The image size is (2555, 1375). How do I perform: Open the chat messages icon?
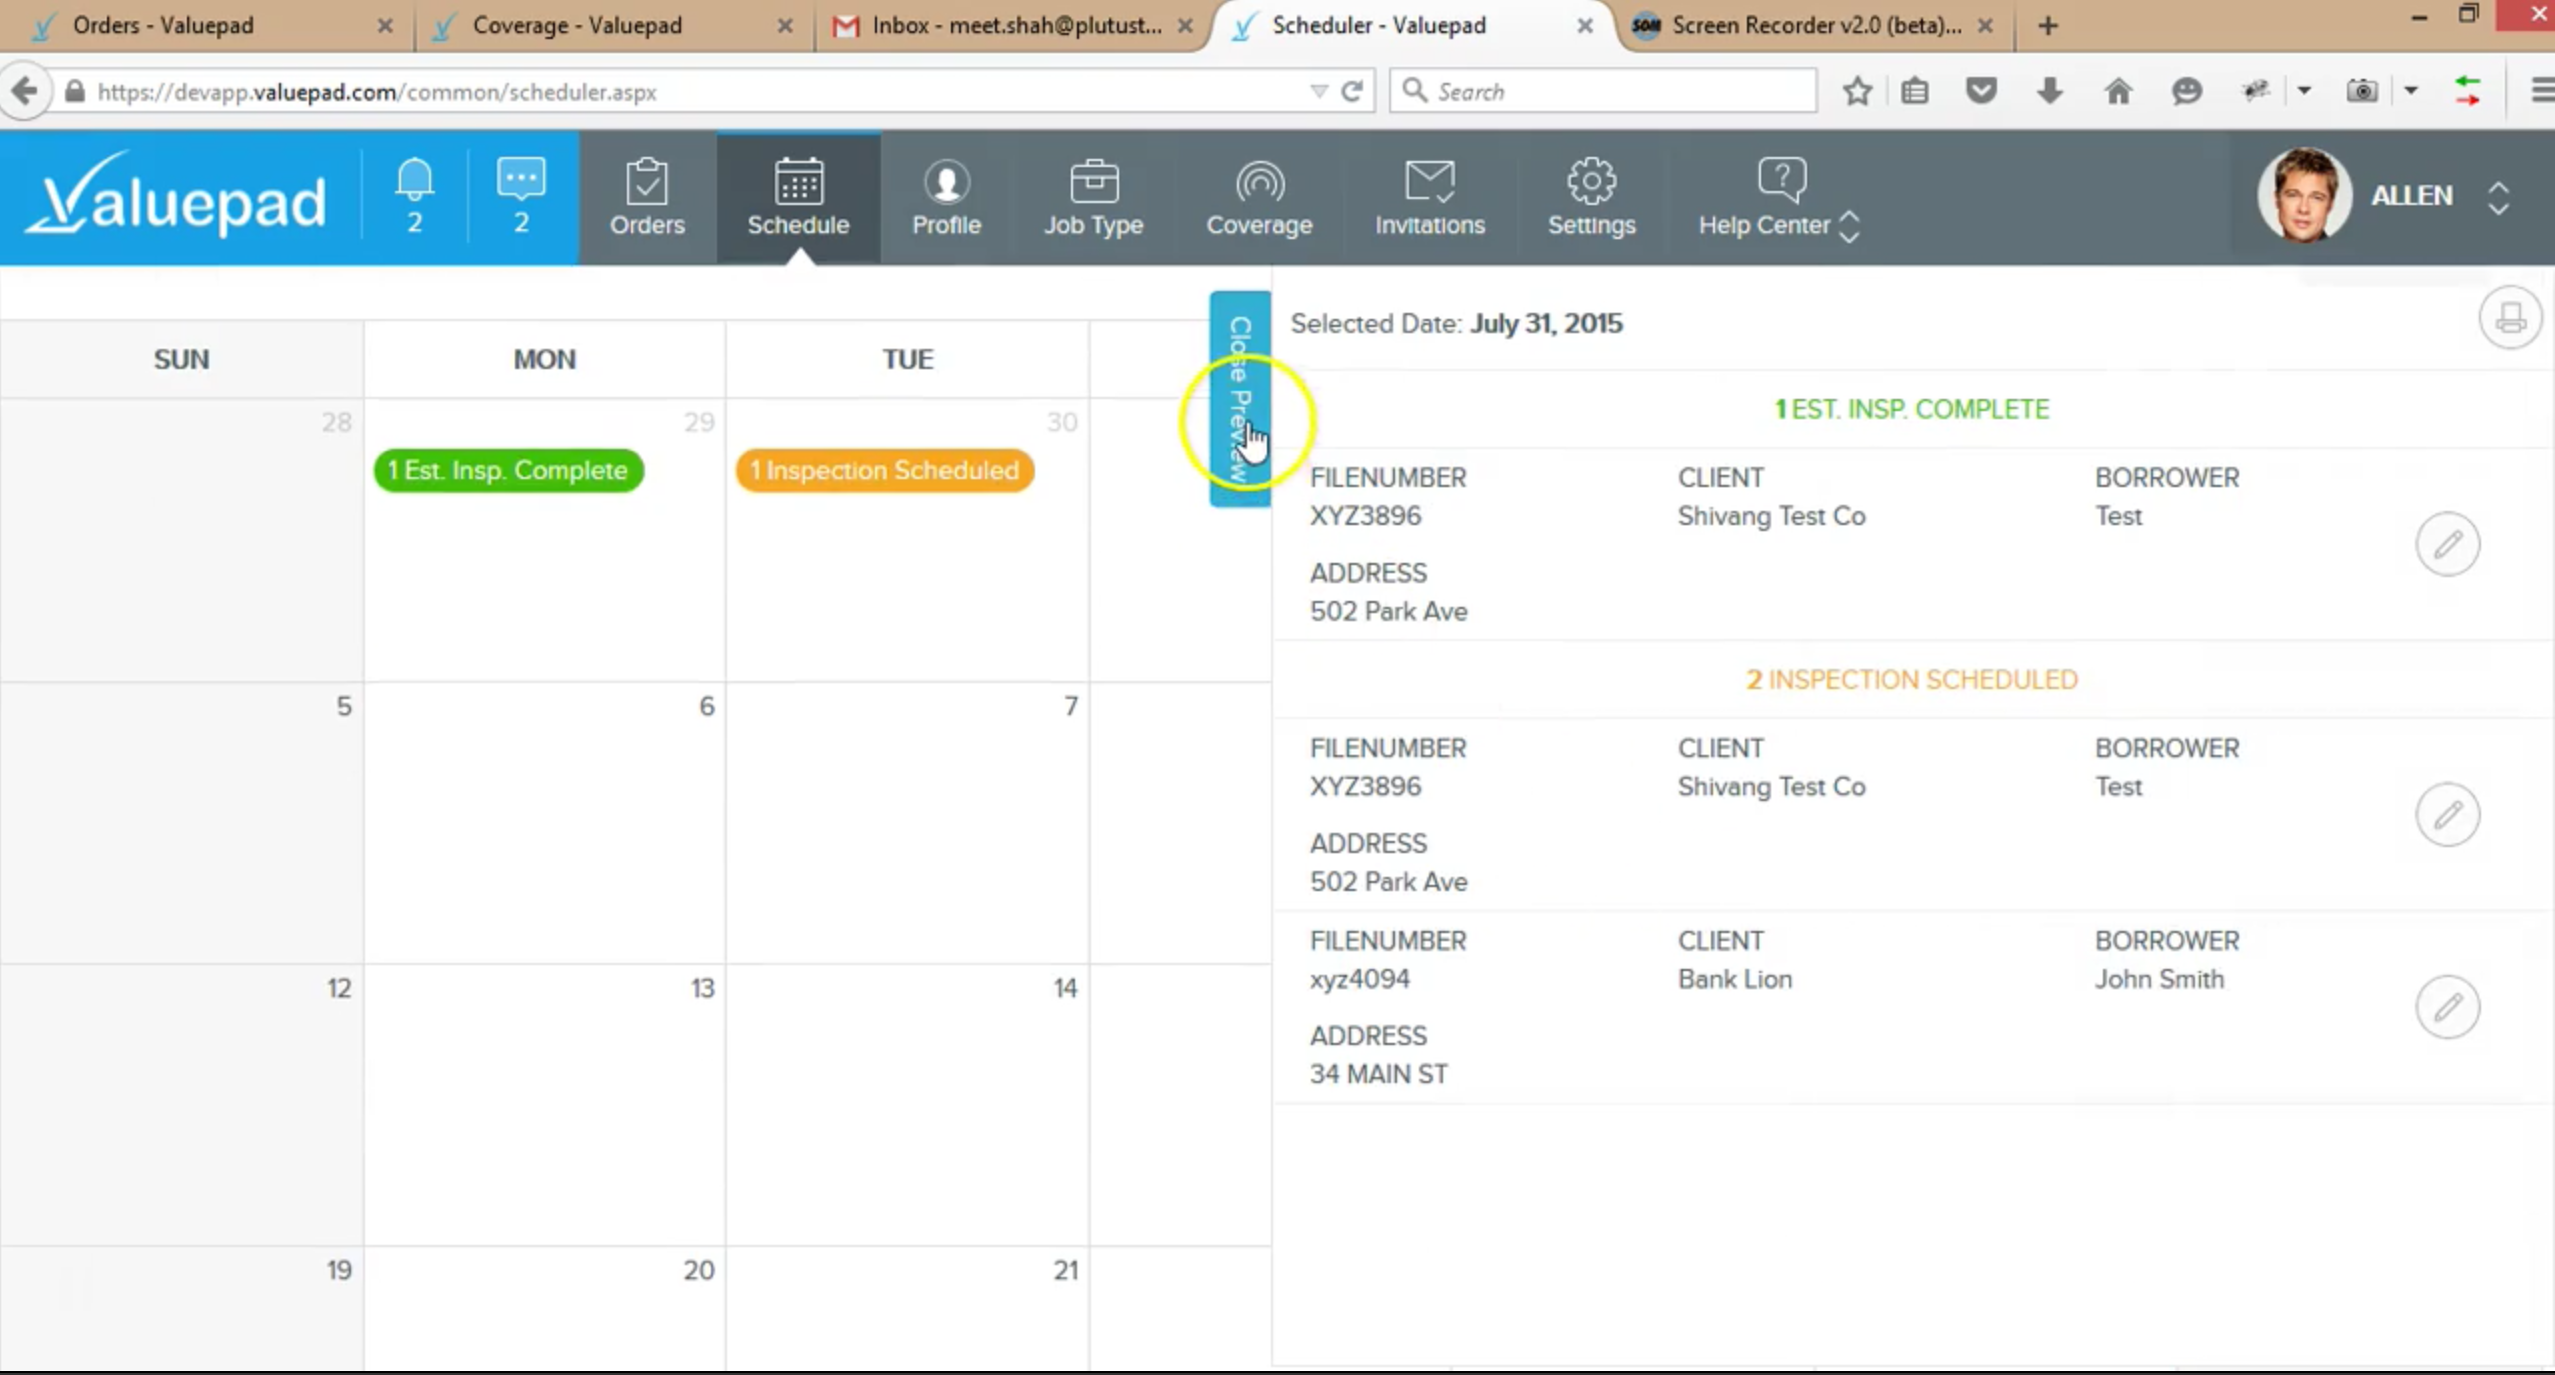pos(521,196)
